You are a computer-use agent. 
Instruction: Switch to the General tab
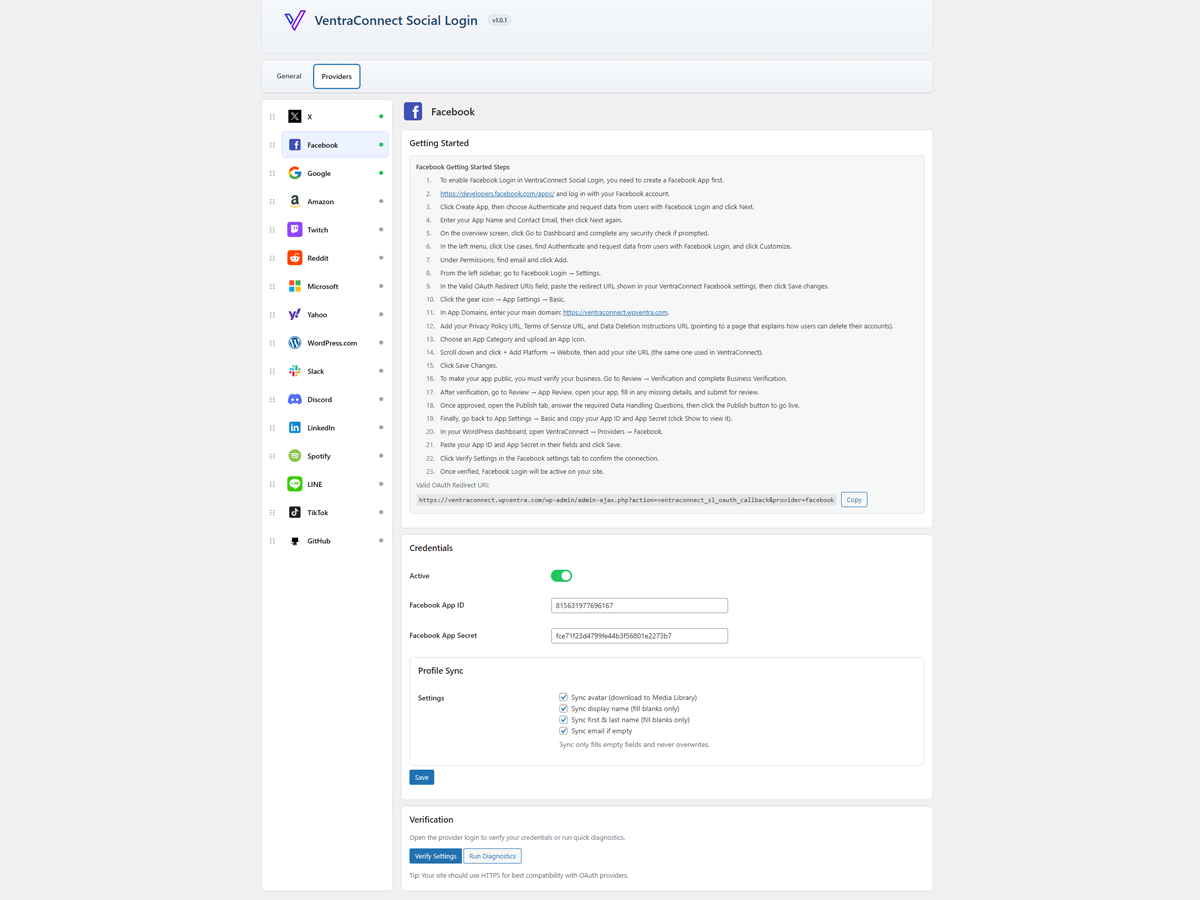[x=288, y=75]
